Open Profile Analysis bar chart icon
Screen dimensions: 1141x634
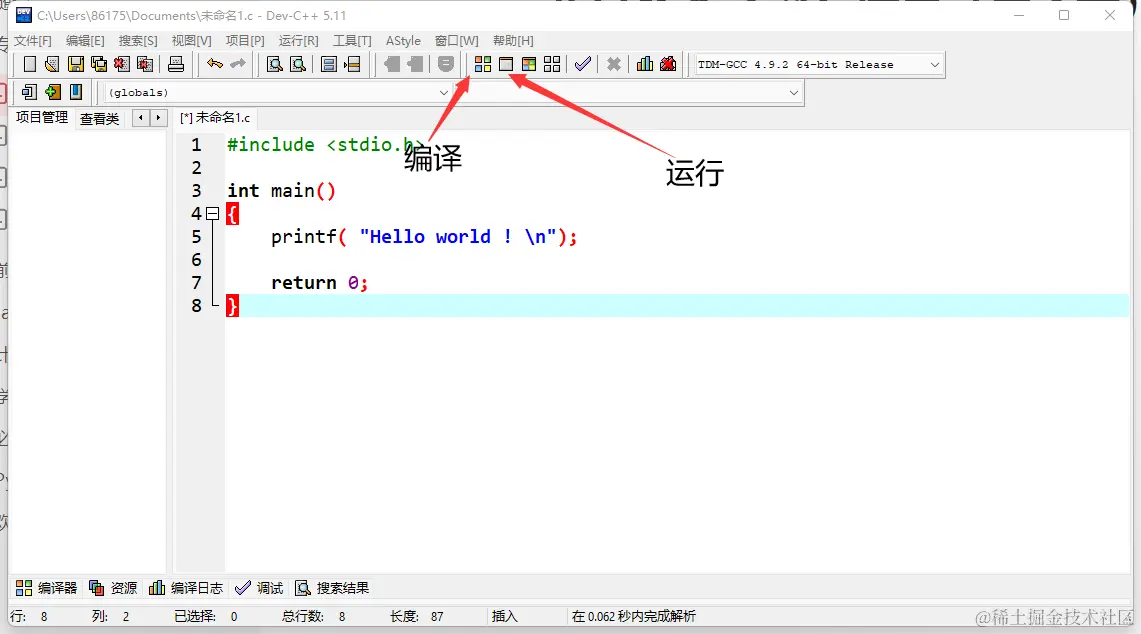click(645, 64)
